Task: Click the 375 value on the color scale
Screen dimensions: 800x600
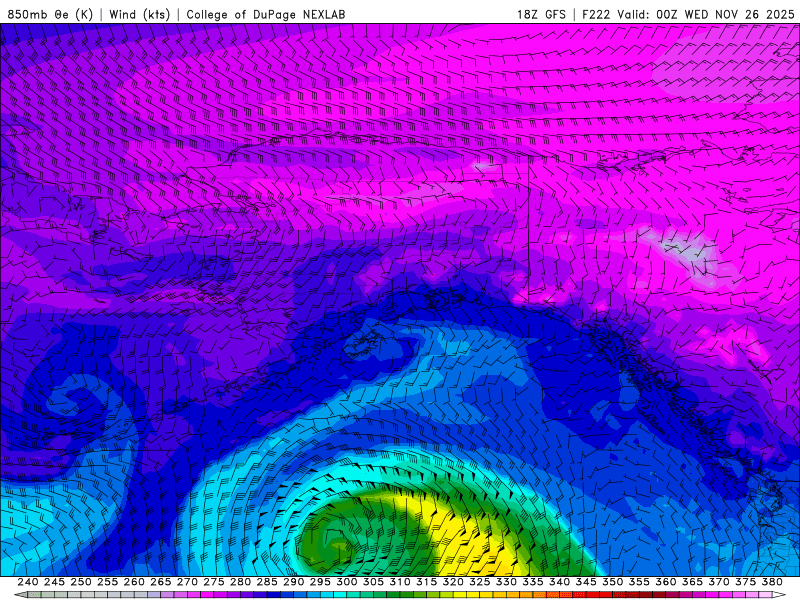Action: click(x=745, y=582)
